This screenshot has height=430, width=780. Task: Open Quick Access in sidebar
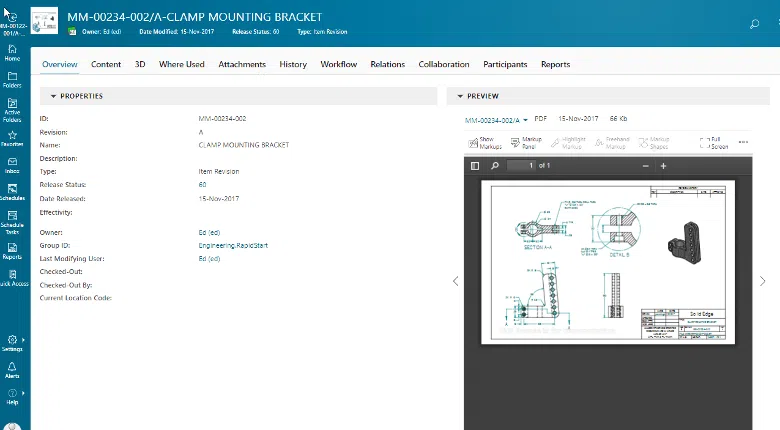pos(13,278)
